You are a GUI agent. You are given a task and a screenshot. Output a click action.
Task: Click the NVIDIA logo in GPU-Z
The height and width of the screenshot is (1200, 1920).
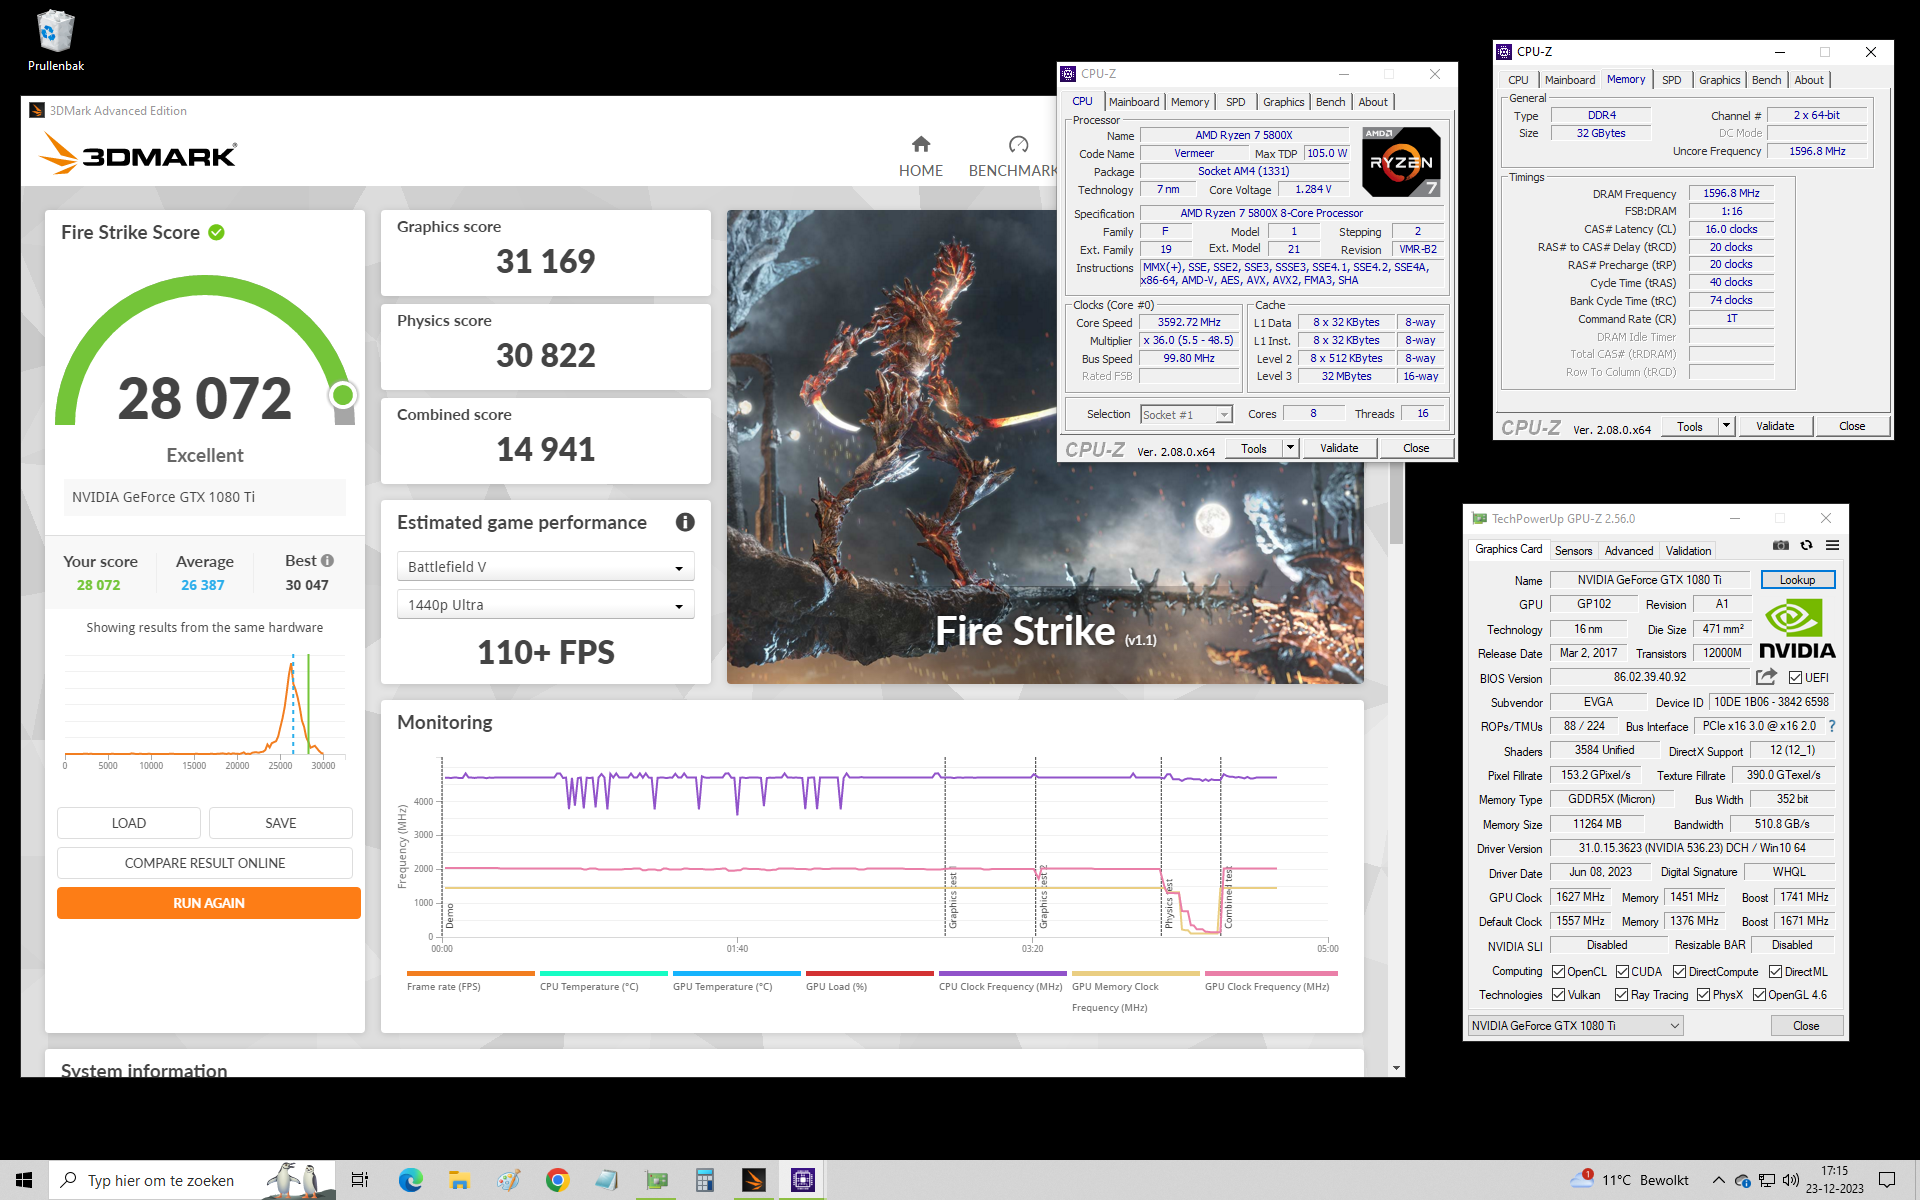click(x=1797, y=629)
